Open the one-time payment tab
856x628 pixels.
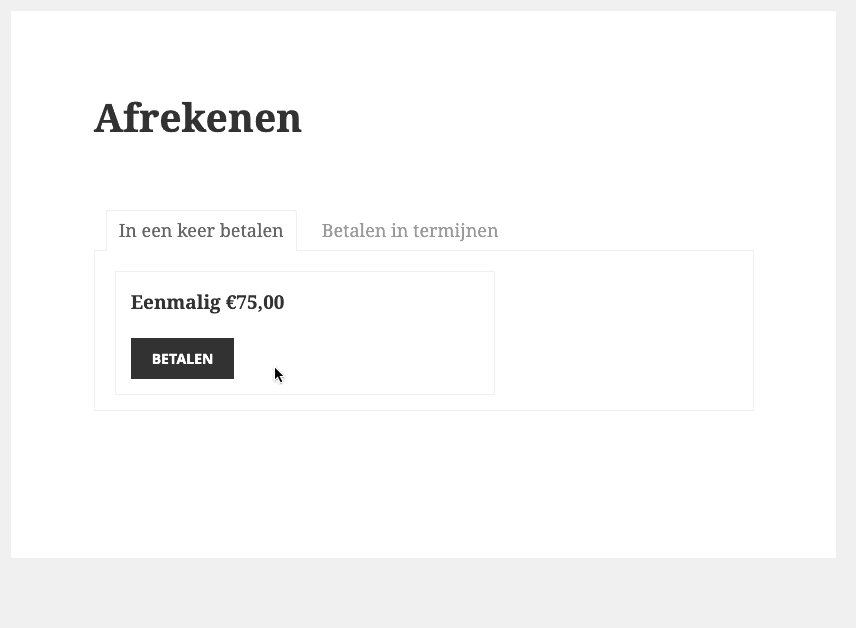pyautogui.click(x=201, y=231)
